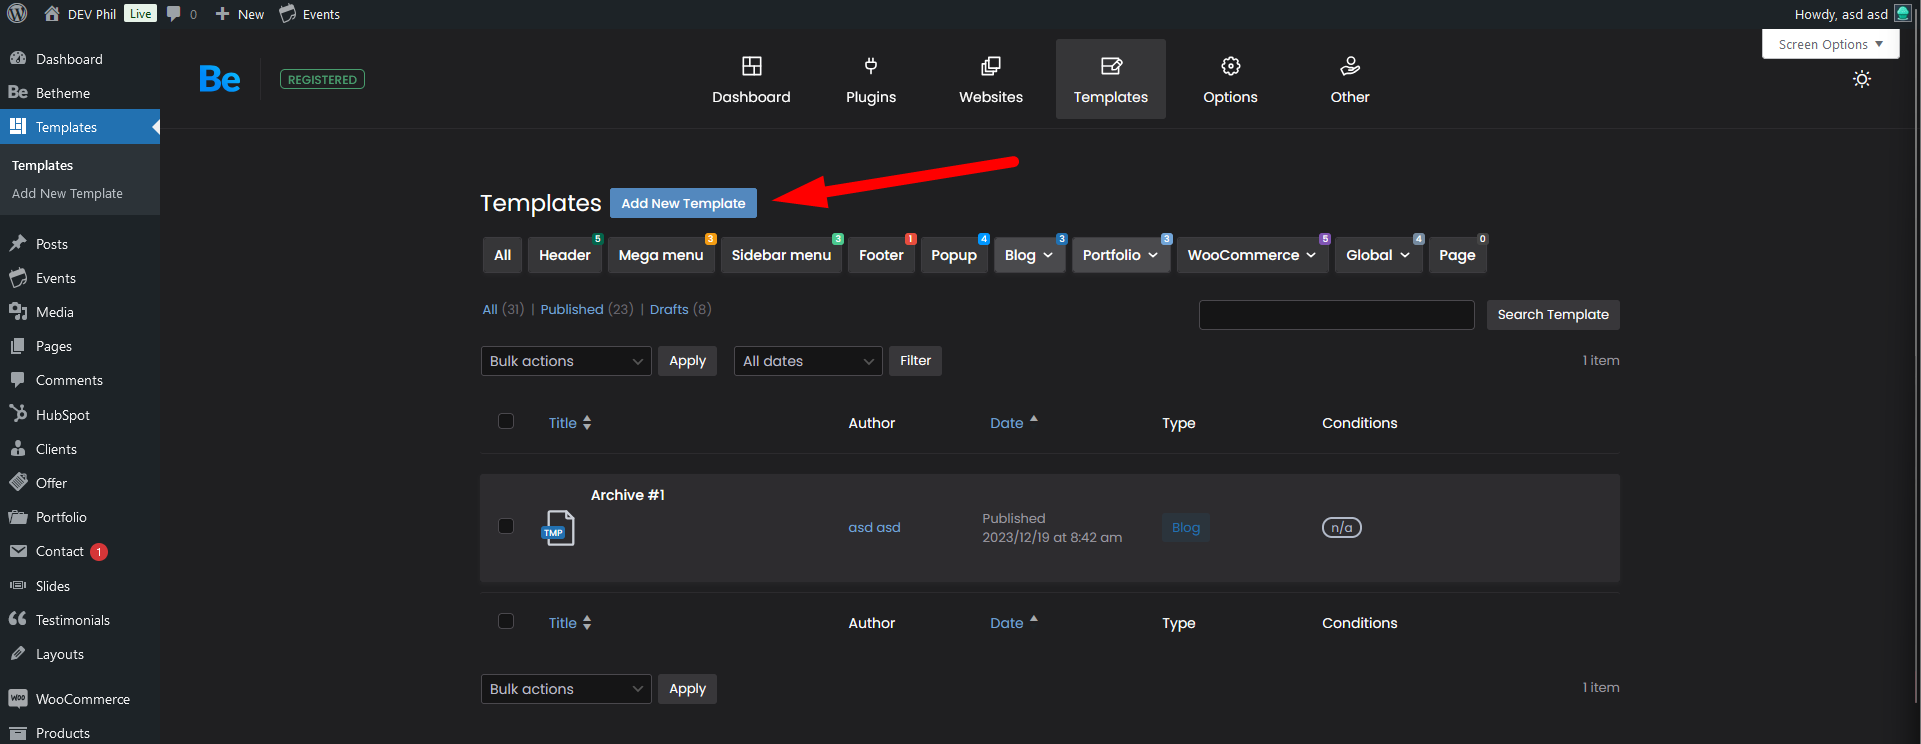Open the Plugins tab icon
The width and height of the screenshot is (1921, 744).
coord(871,66)
